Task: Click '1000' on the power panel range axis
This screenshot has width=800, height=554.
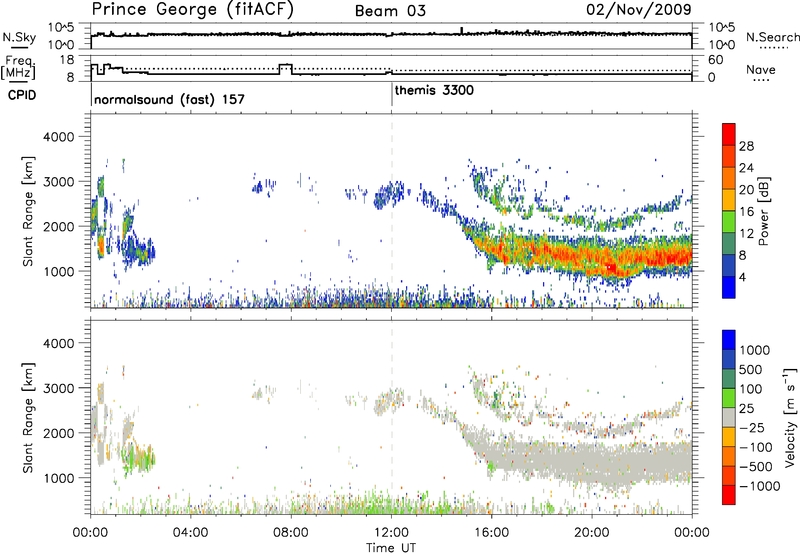Action: pos(58,271)
